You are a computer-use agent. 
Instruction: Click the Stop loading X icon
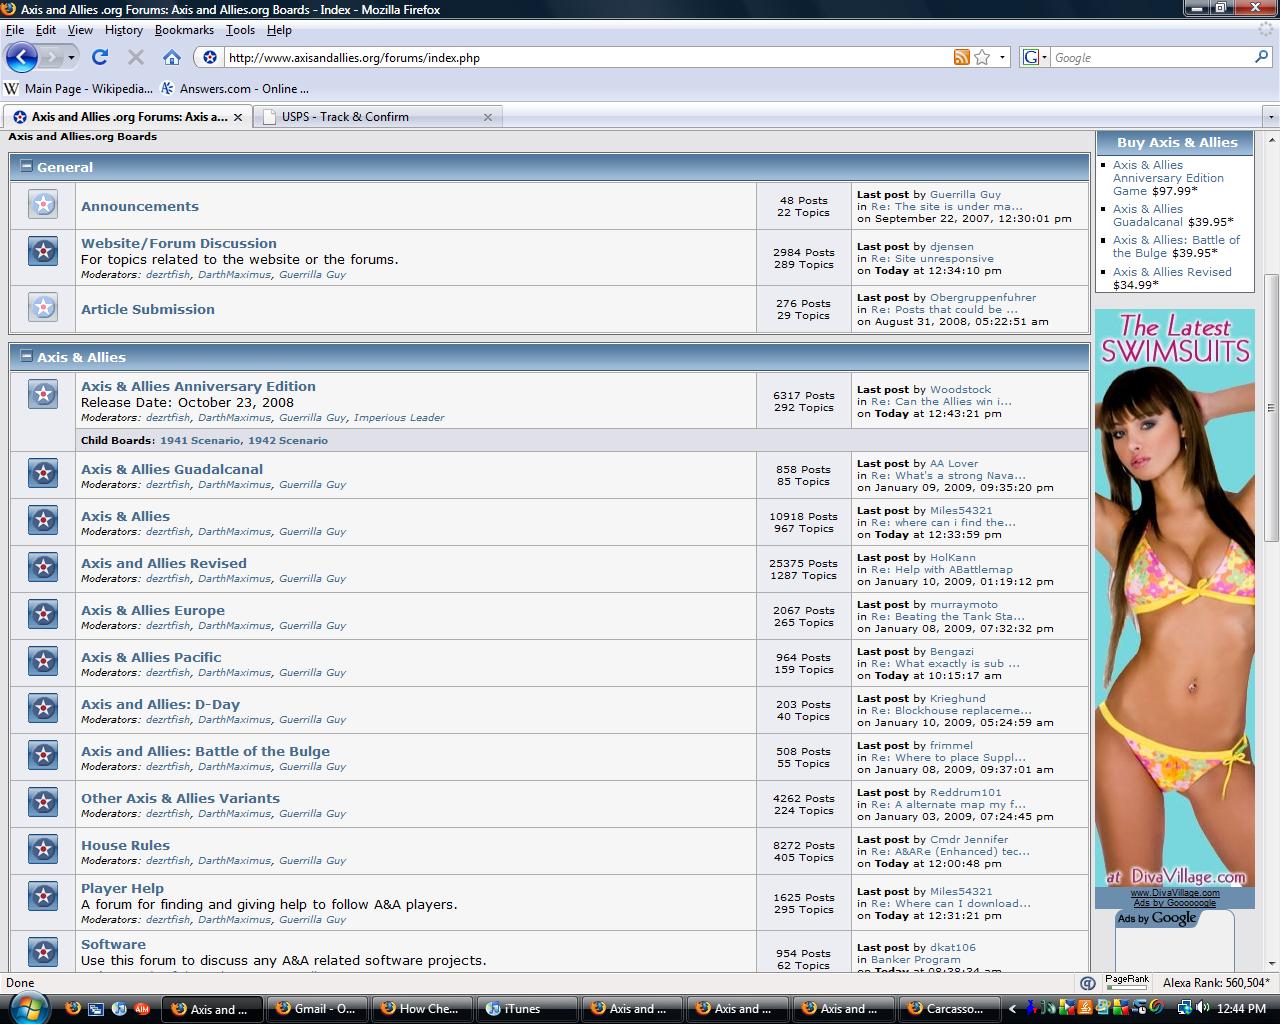[x=136, y=57]
